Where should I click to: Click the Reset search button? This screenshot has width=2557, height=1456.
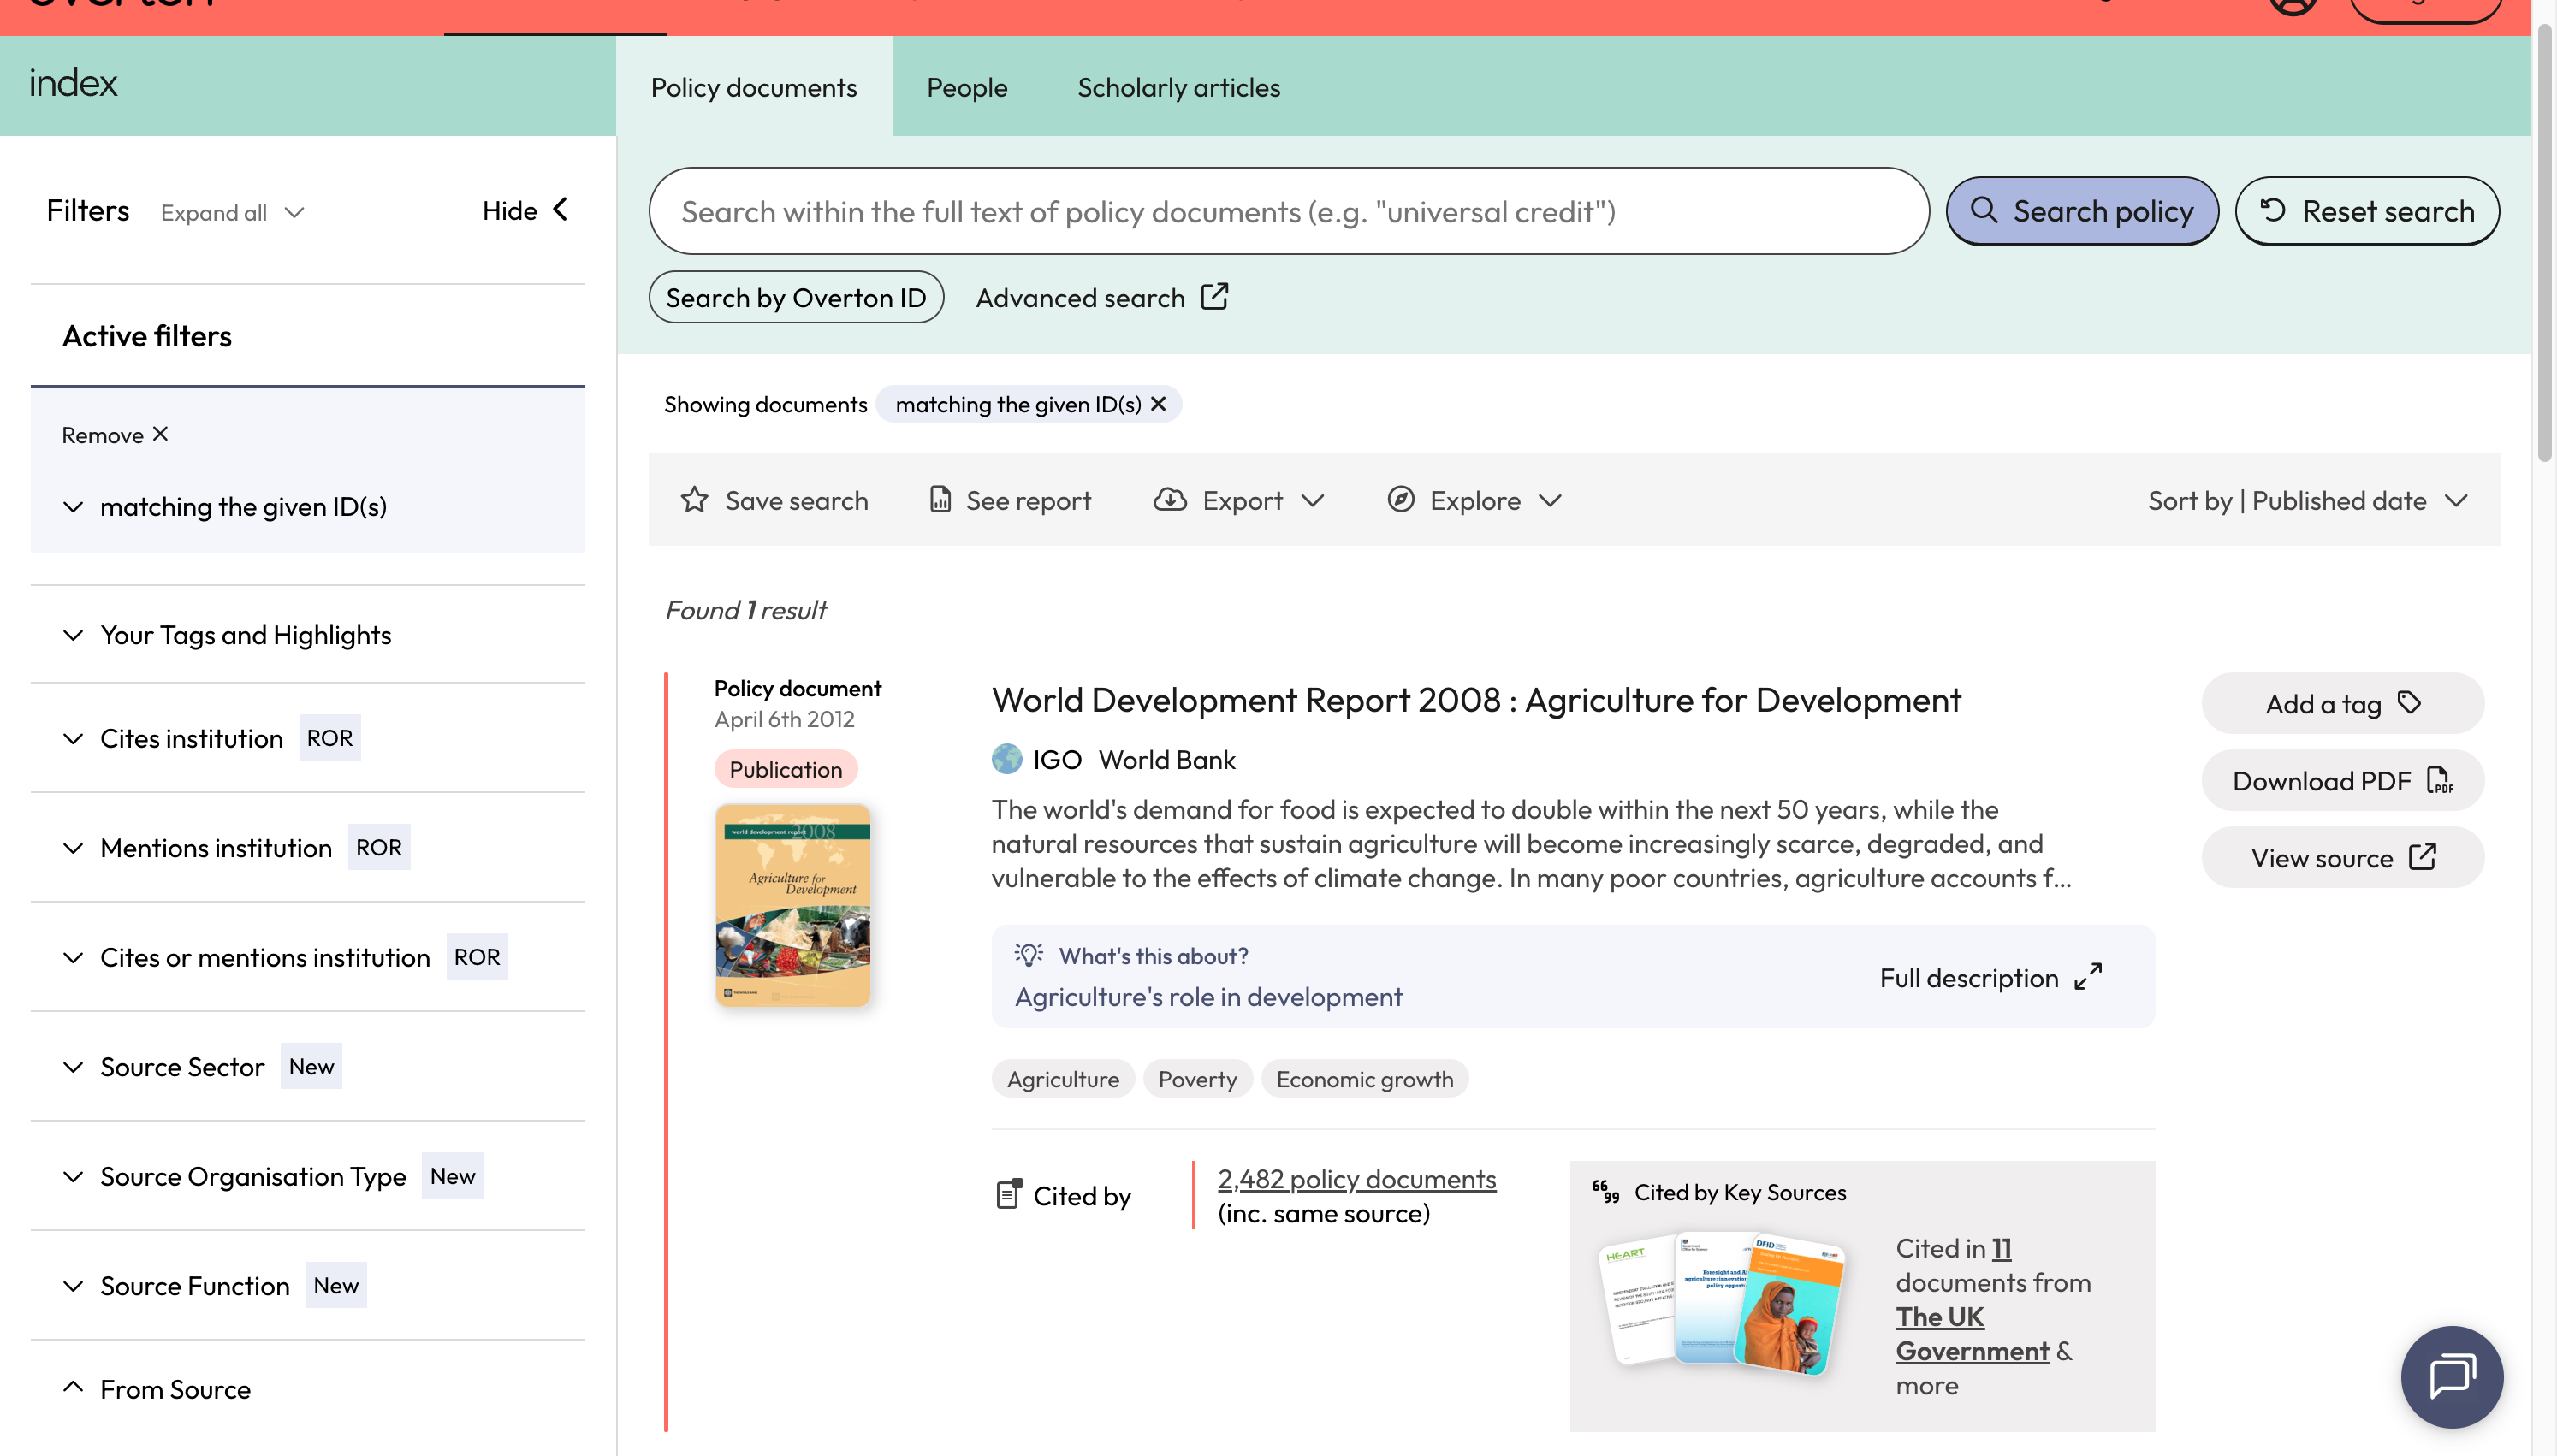[x=2367, y=211]
